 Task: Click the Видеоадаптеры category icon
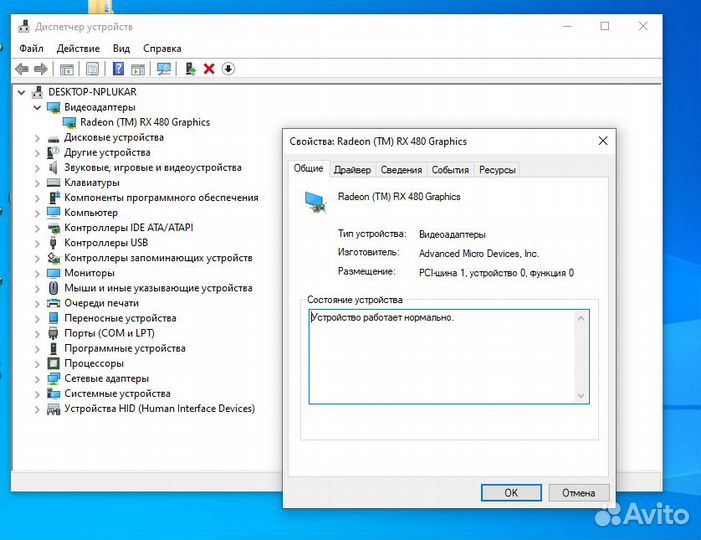coord(54,107)
